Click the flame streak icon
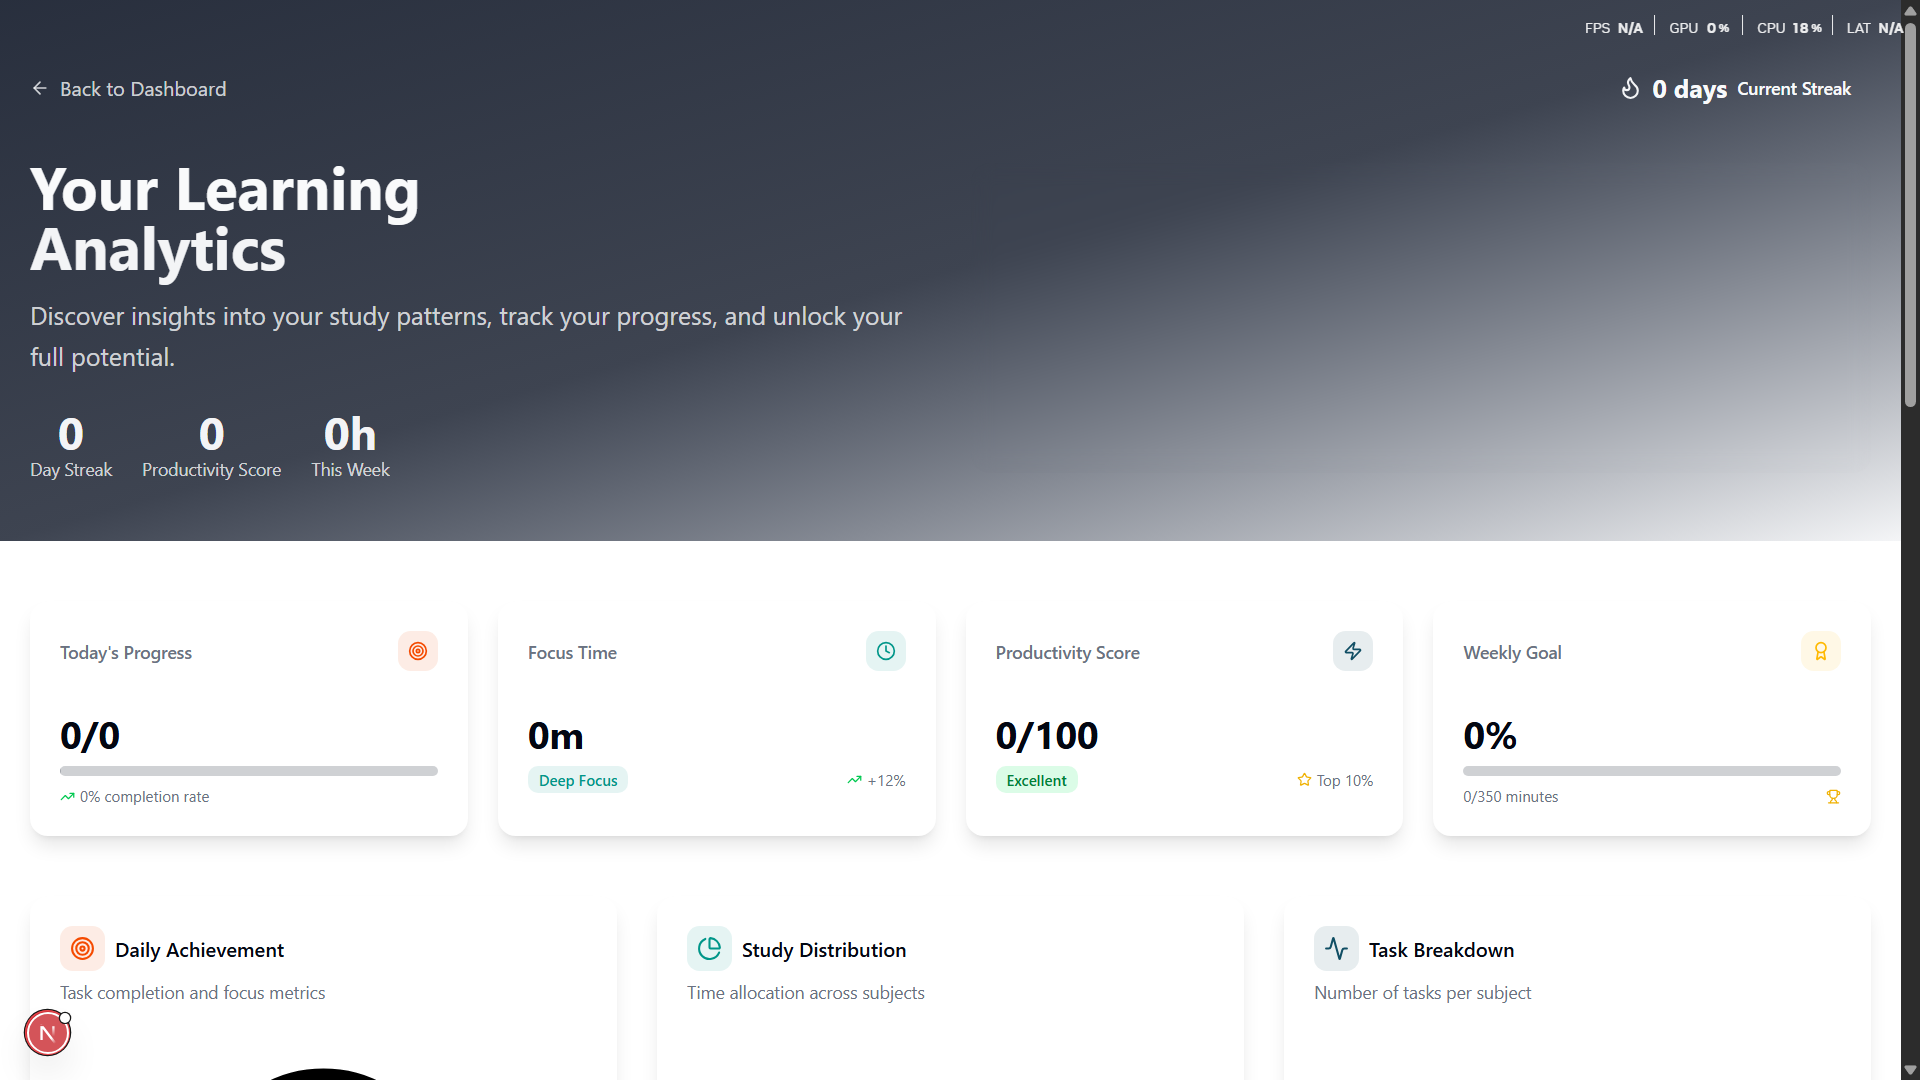Image resolution: width=1920 pixels, height=1080 pixels. point(1630,89)
